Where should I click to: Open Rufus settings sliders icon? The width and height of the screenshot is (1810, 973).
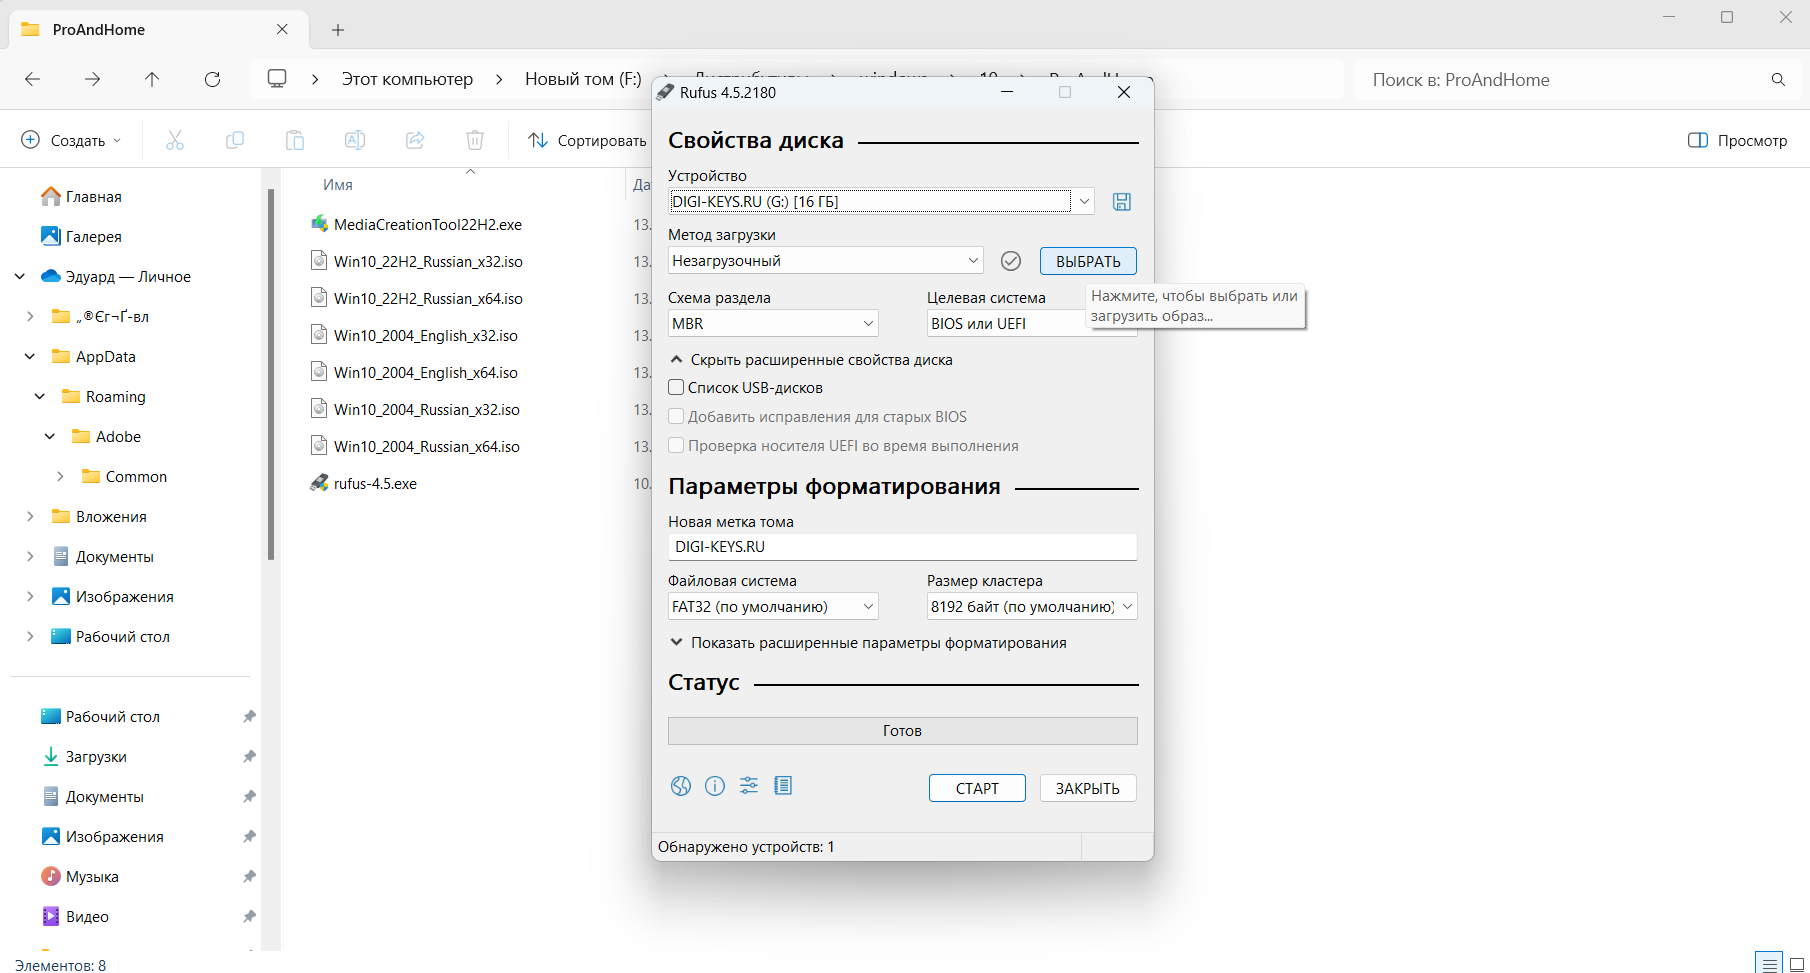[x=749, y=786]
